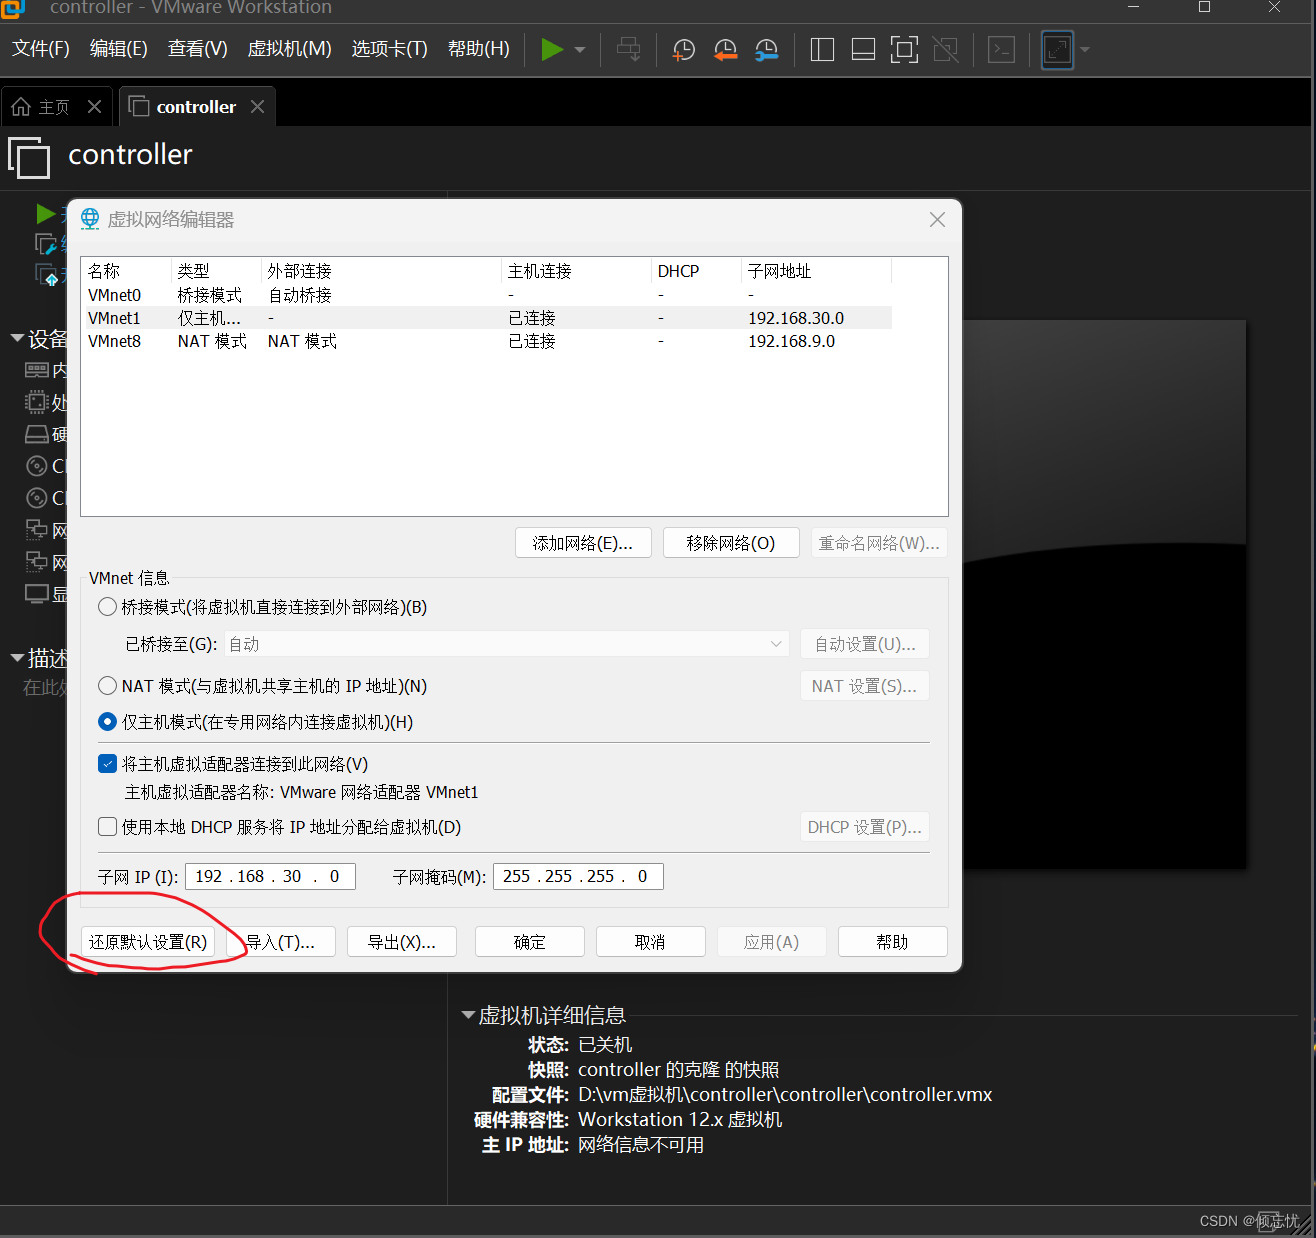1316x1238 pixels.
Task: Select the VMnet0 row in network list
Action: [485, 295]
